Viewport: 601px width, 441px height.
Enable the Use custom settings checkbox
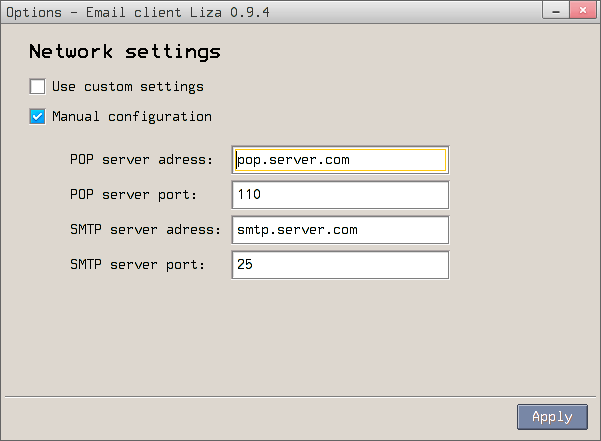pos(37,87)
